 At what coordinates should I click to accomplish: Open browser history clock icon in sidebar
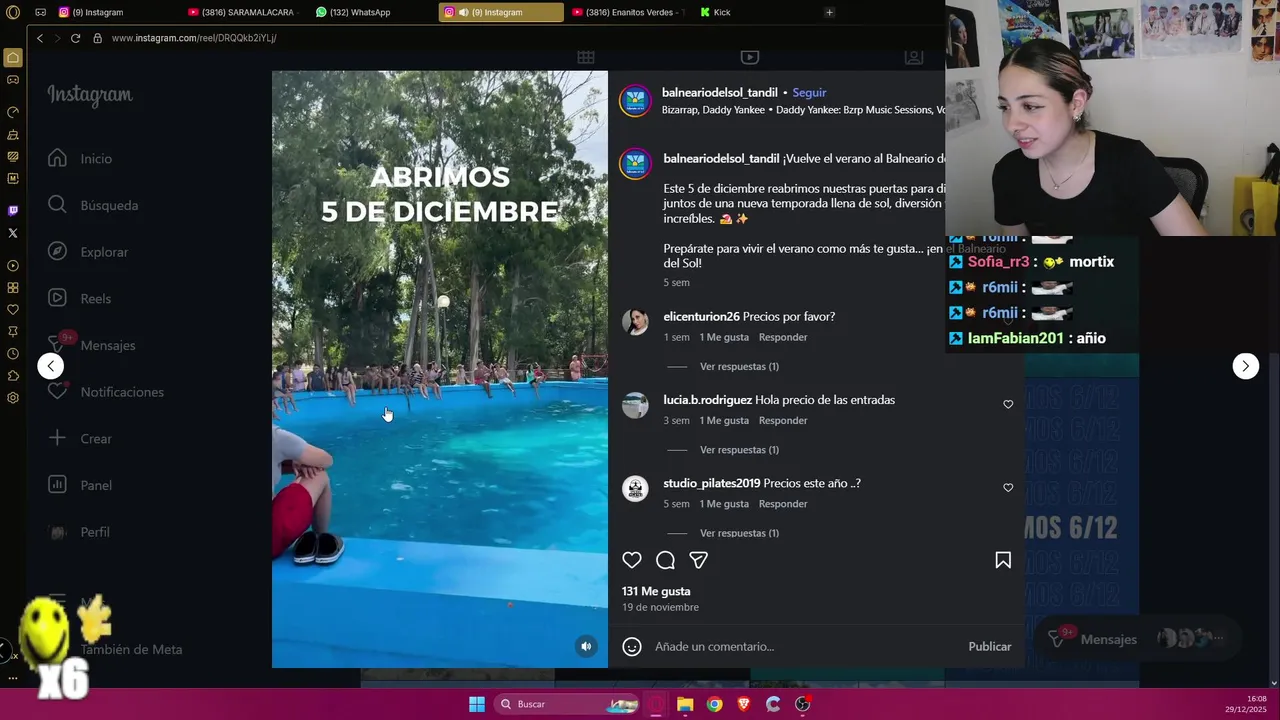(x=13, y=354)
